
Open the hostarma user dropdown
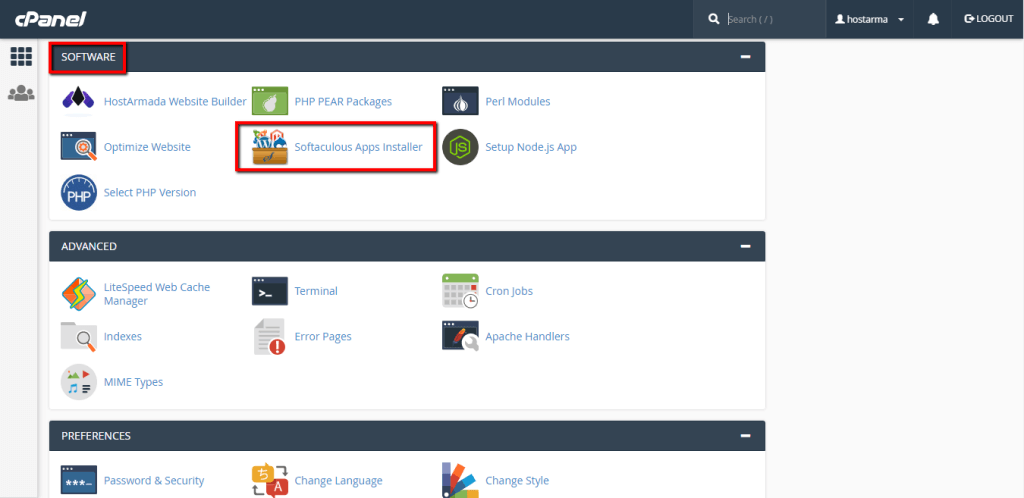(x=869, y=19)
